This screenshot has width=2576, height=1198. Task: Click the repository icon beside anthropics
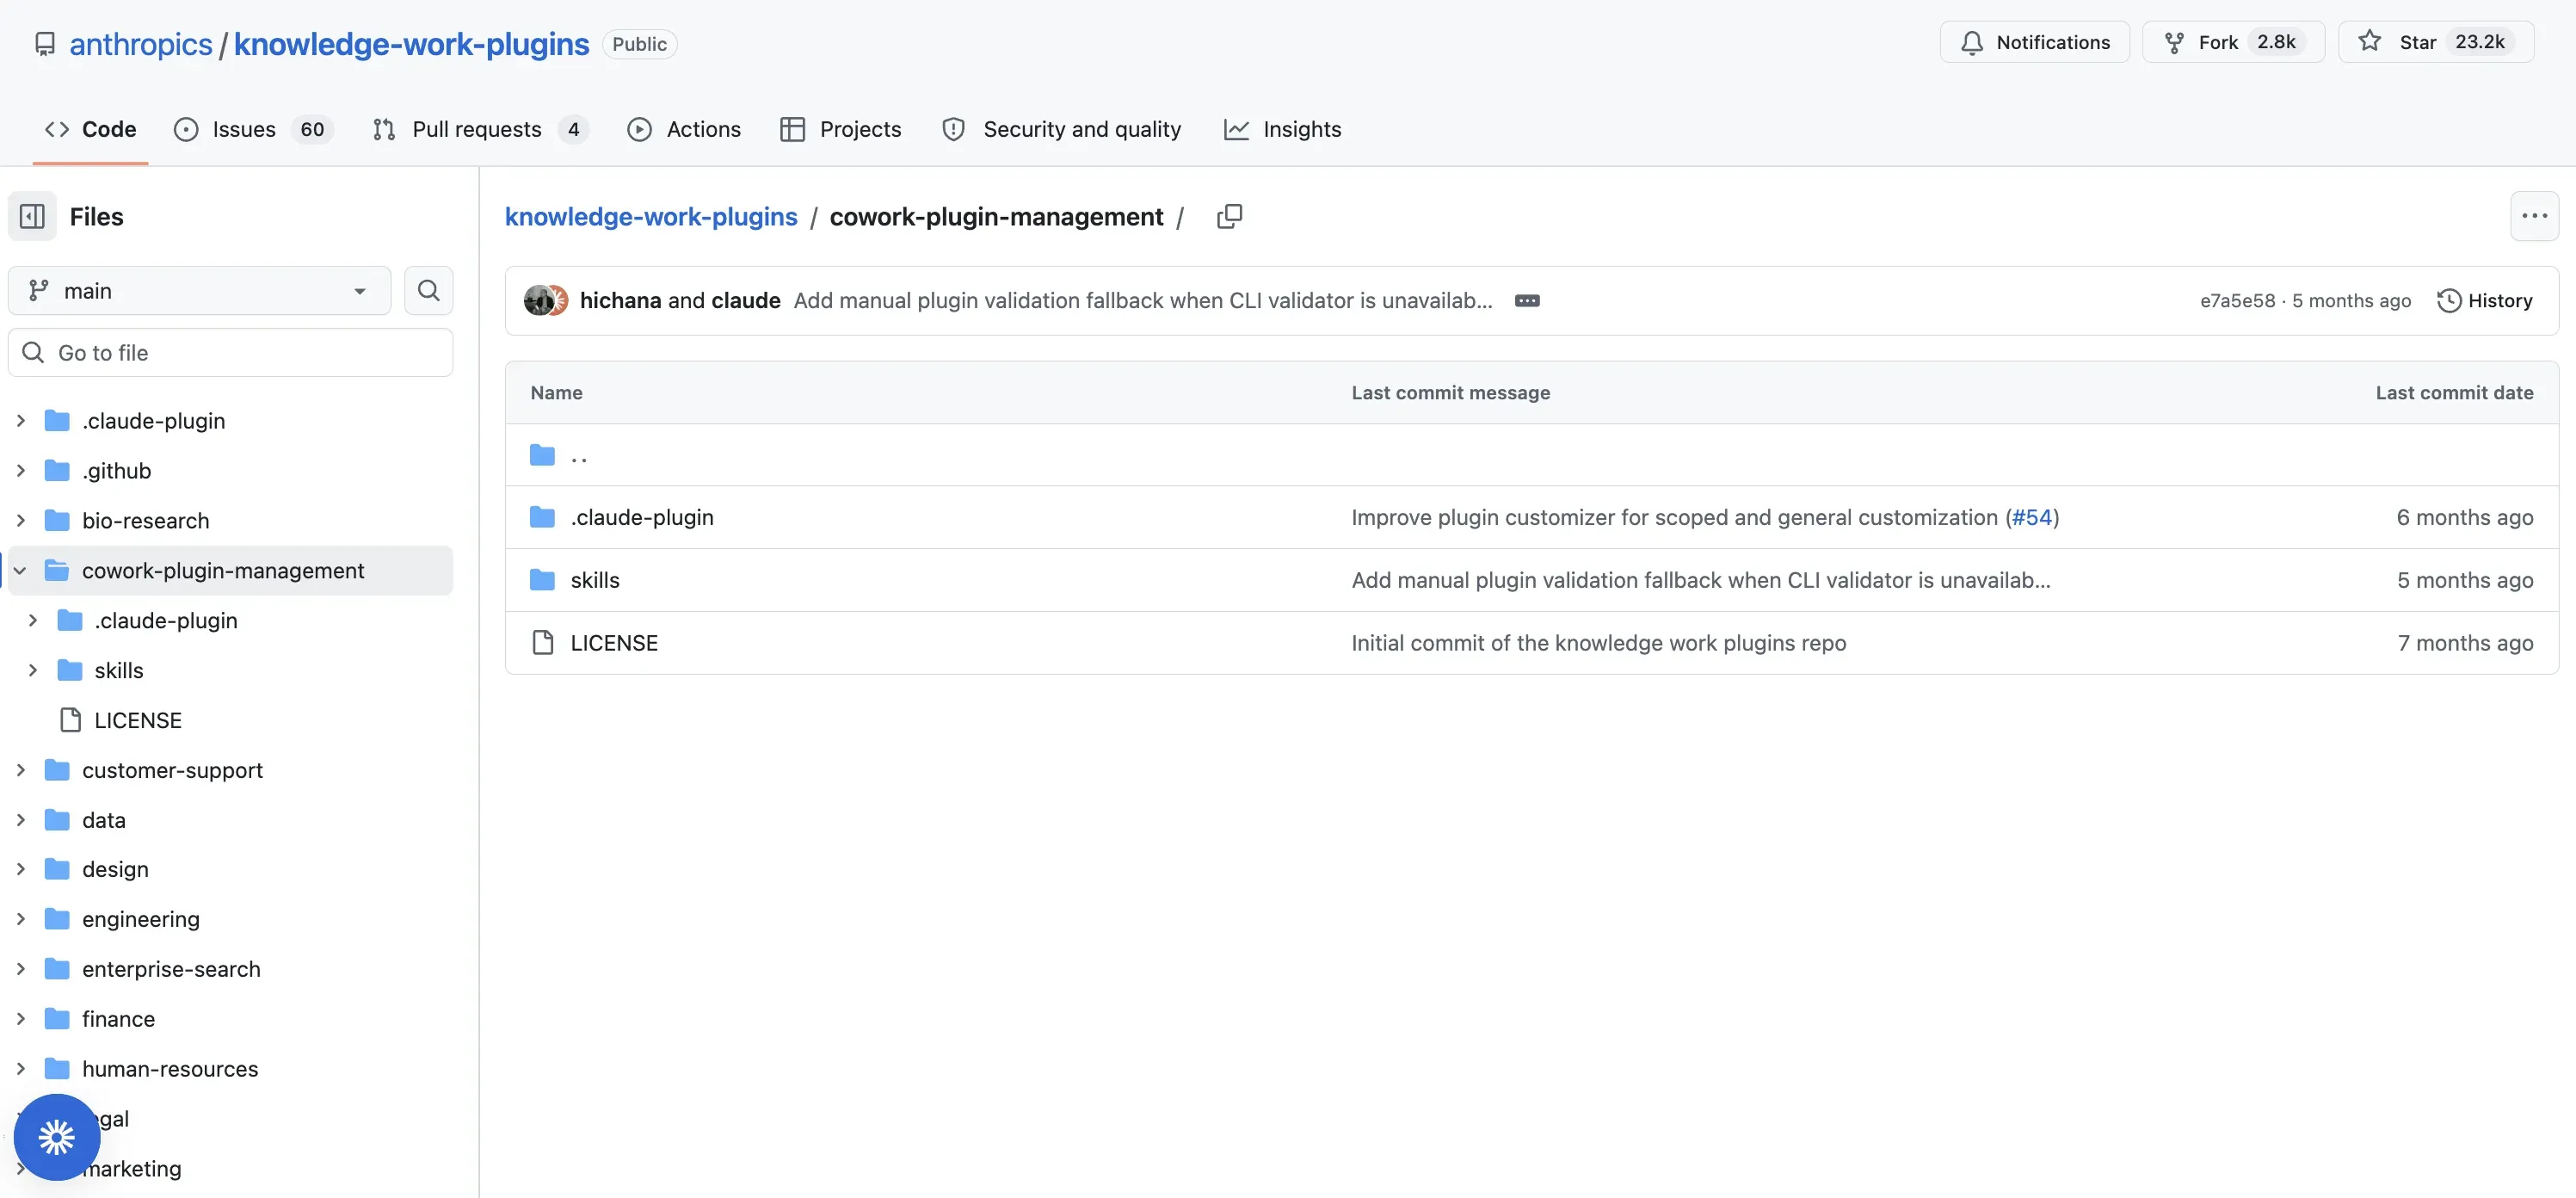45,44
